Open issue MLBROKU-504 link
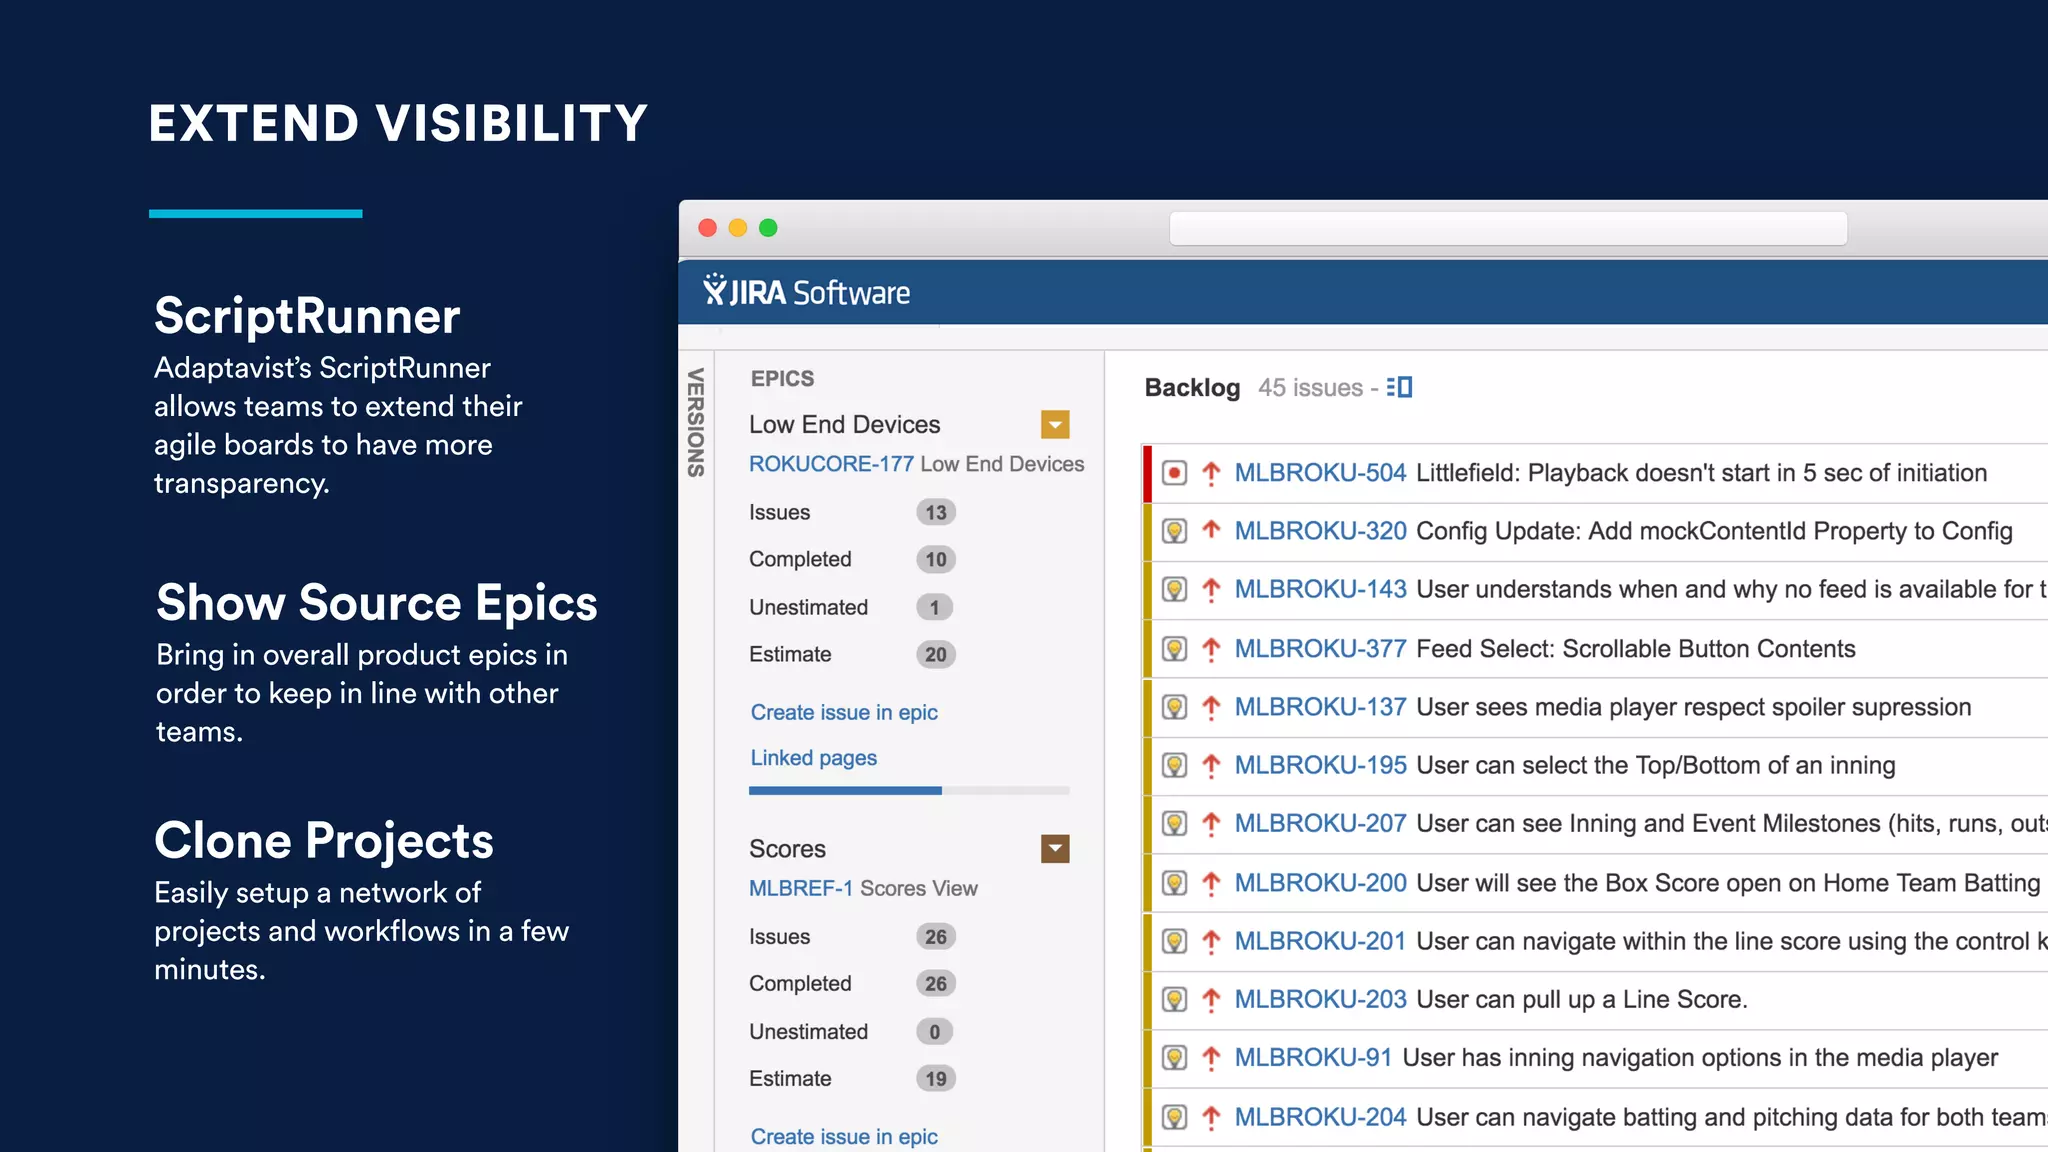2048x1152 pixels. (1321, 473)
